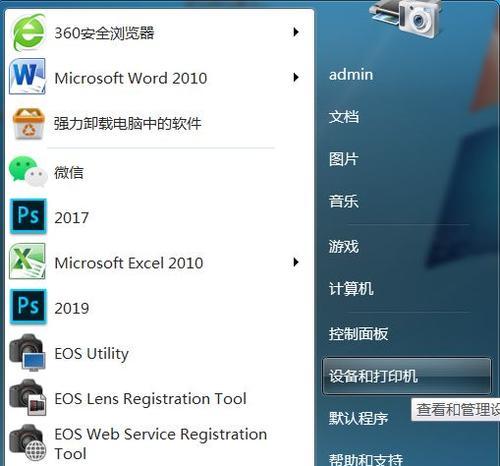Open 文档 in the right pane

(x=344, y=117)
